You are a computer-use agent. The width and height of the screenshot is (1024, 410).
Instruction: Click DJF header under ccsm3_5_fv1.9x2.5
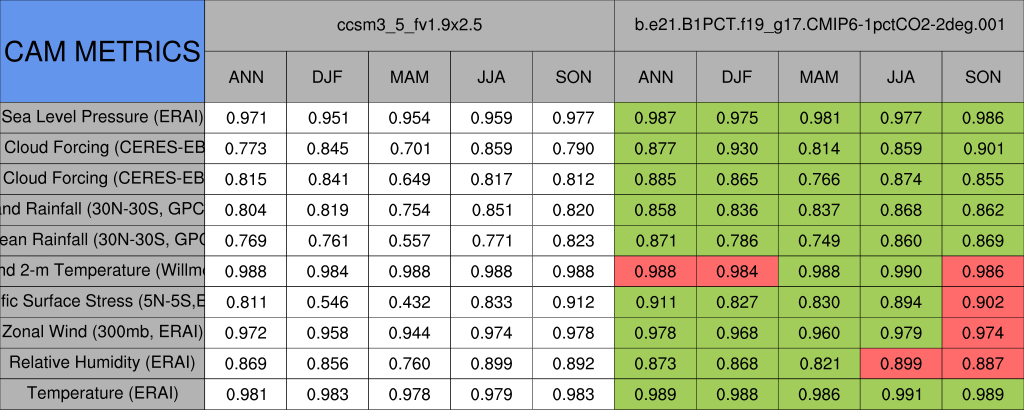327,77
